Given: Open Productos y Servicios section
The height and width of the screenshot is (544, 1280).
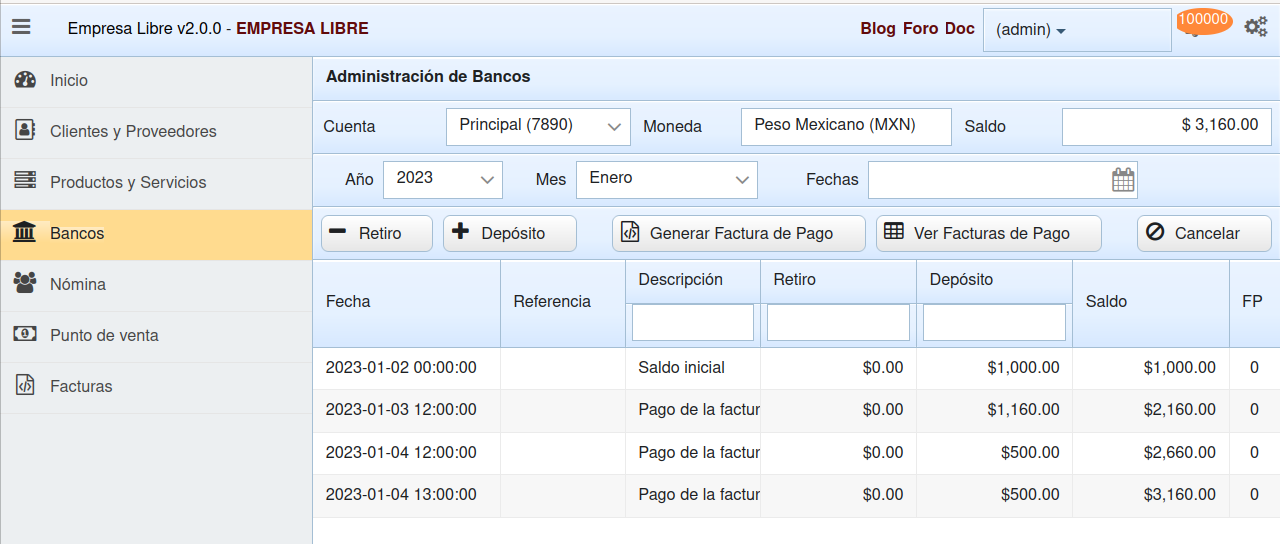Looking at the screenshot, I should (127, 183).
